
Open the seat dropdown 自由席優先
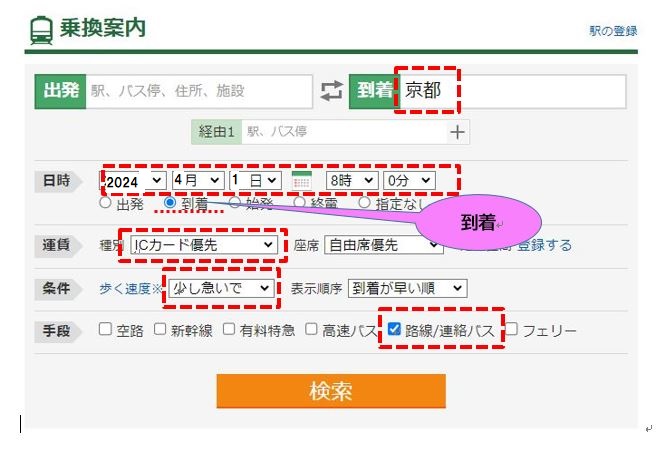point(384,245)
